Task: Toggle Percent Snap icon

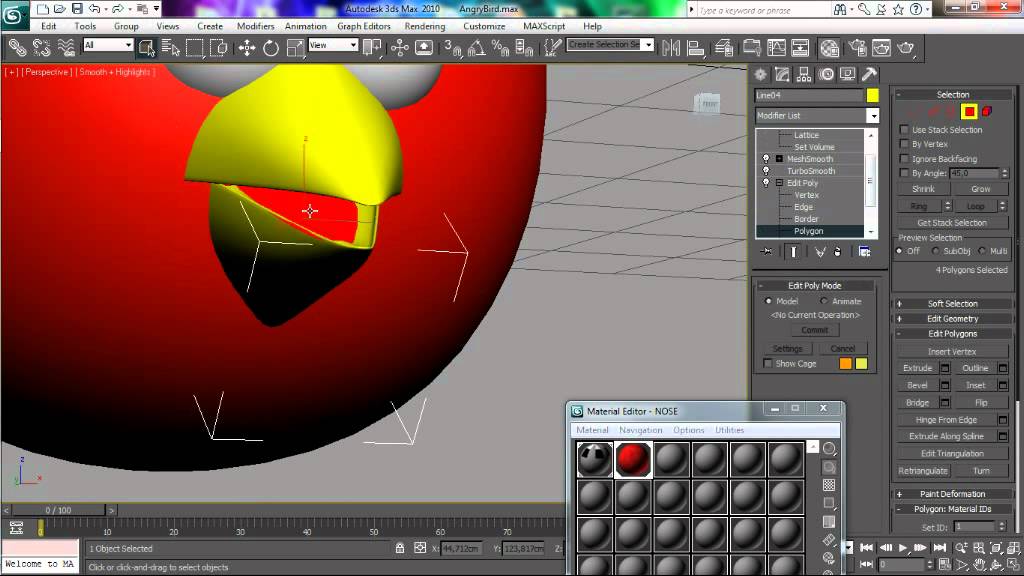Action: (x=500, y=48)
